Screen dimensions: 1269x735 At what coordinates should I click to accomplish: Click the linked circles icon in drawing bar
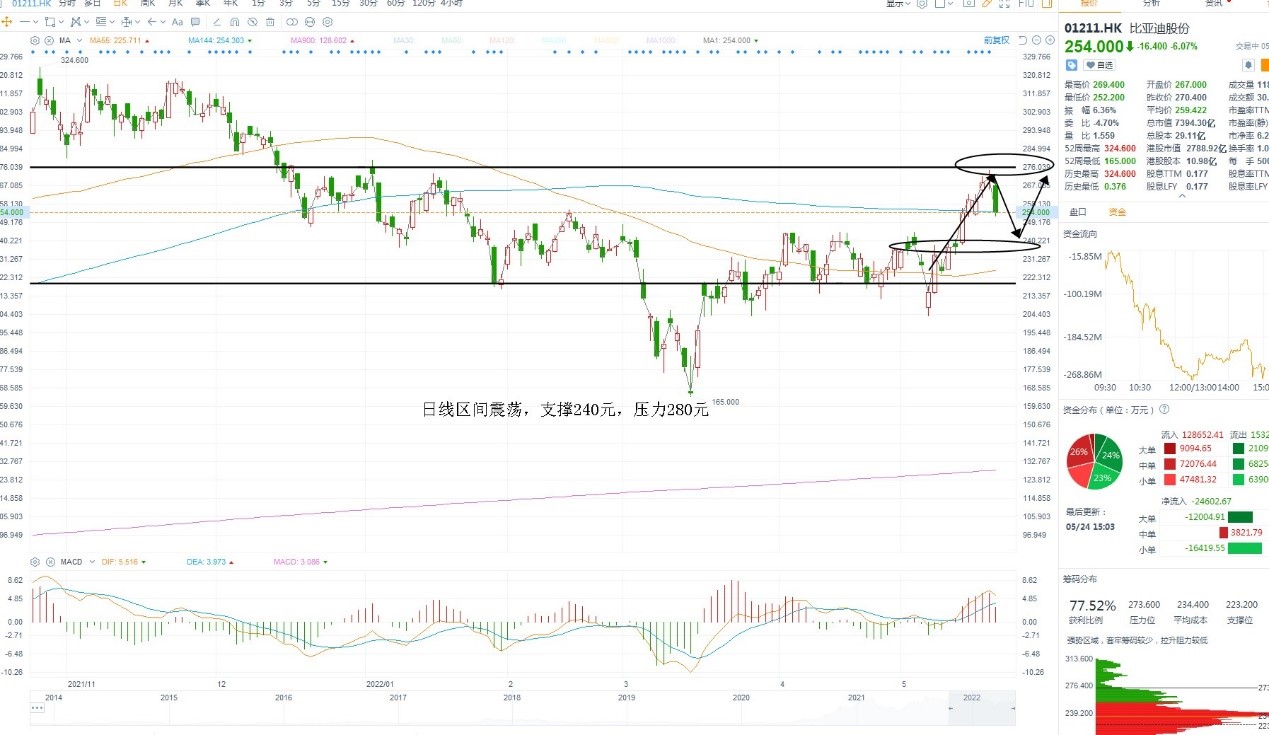292,22
